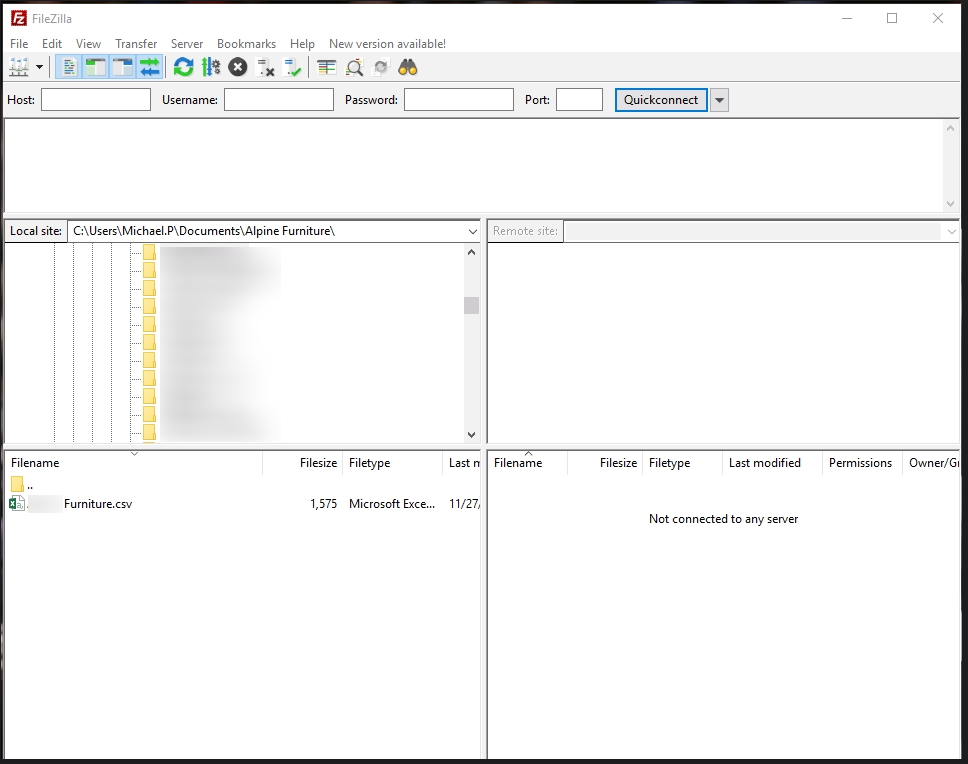Expand the Remote site path dropdown
The image size is (968, 764).
tap(951, 231)
